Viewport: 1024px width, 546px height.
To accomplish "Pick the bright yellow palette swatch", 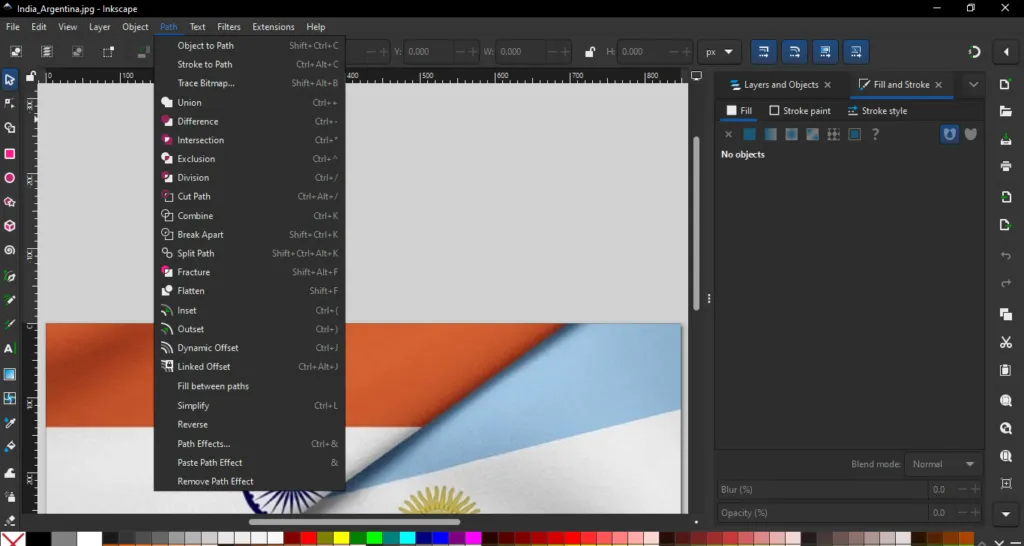I will 342,539.
